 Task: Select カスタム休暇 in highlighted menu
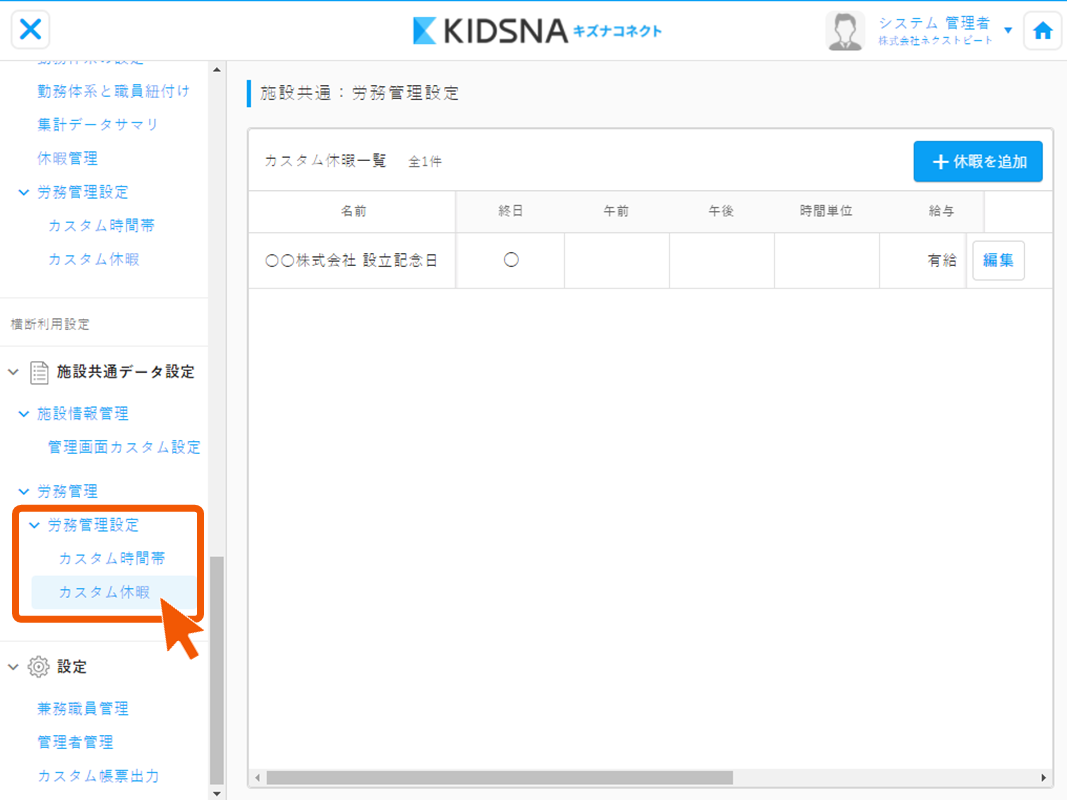[x=104, y=592]
